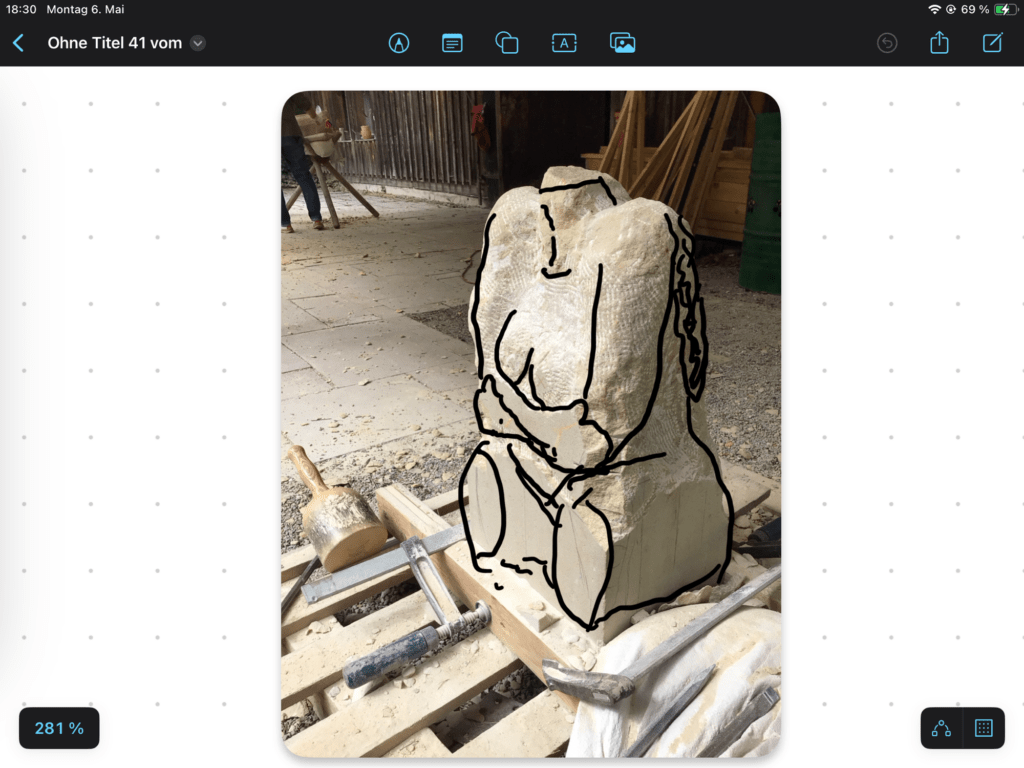Image resolution: width=1024 pixels, height=768 pixels.
Task: Create a new board
Action: [992, 43]
